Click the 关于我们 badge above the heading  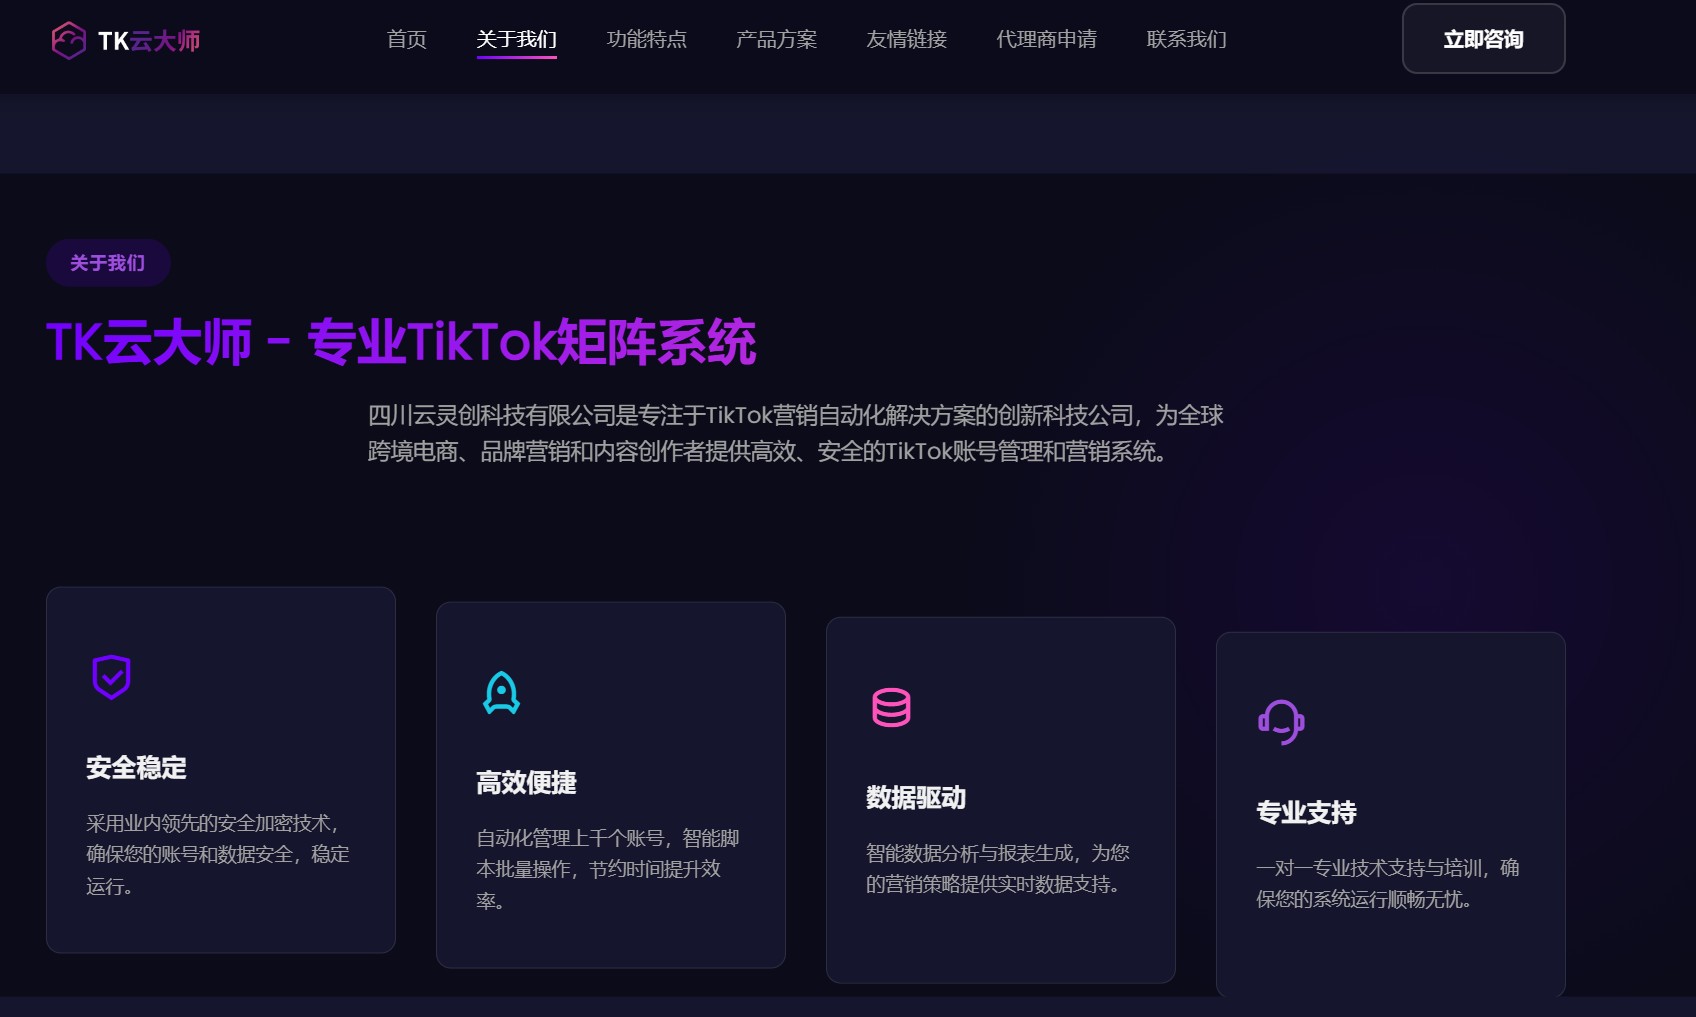pyautogui.click(x=107, y=262)
